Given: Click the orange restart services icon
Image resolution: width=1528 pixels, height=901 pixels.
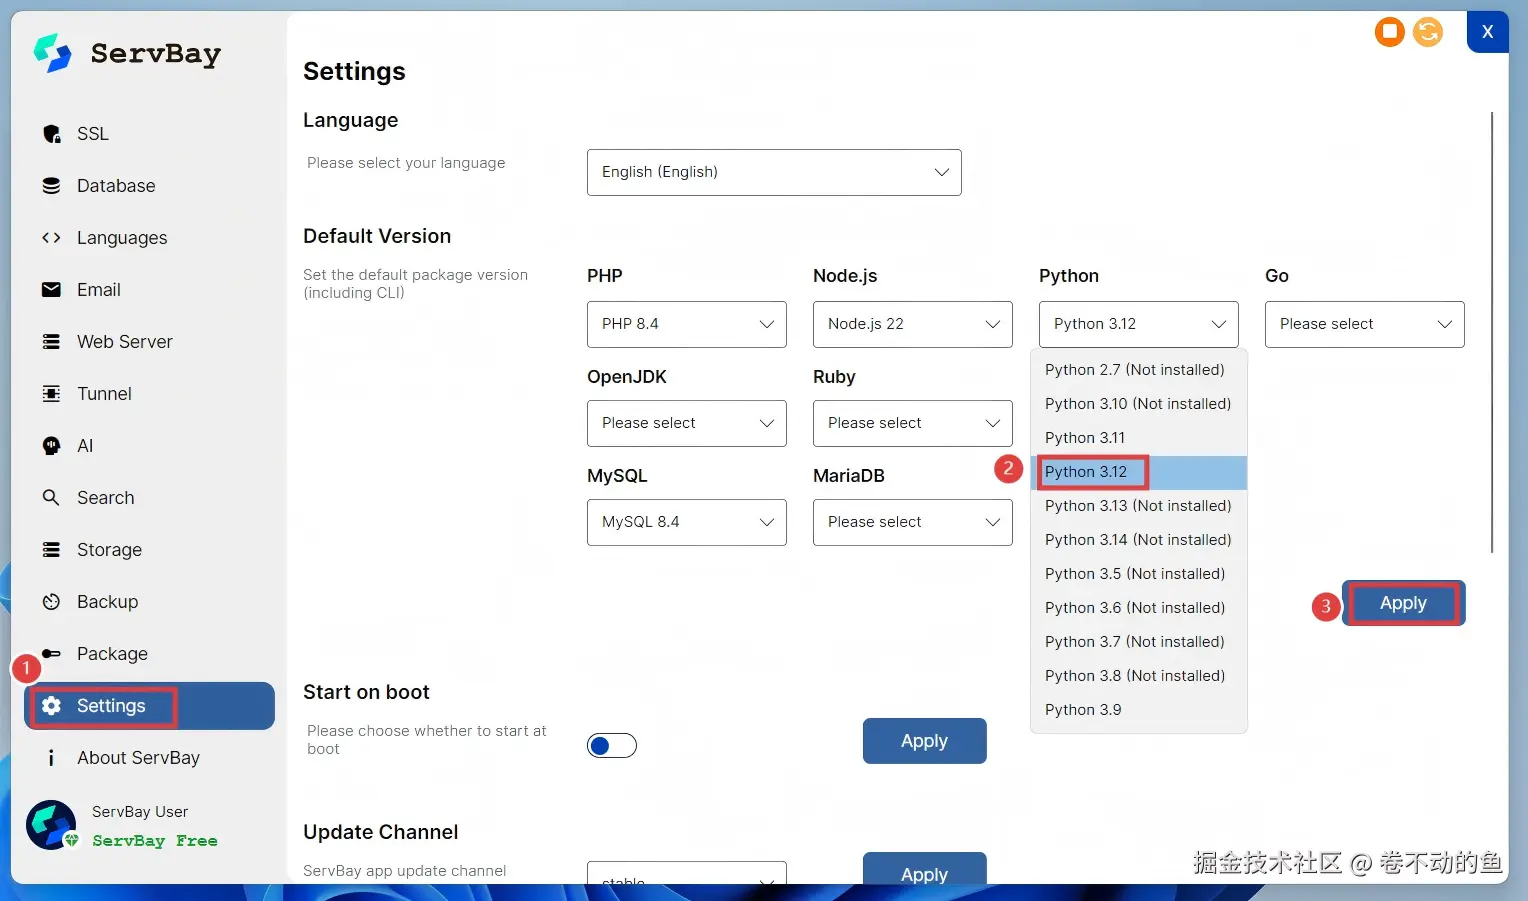Looking at the screenshot, I should point(1428,32).
